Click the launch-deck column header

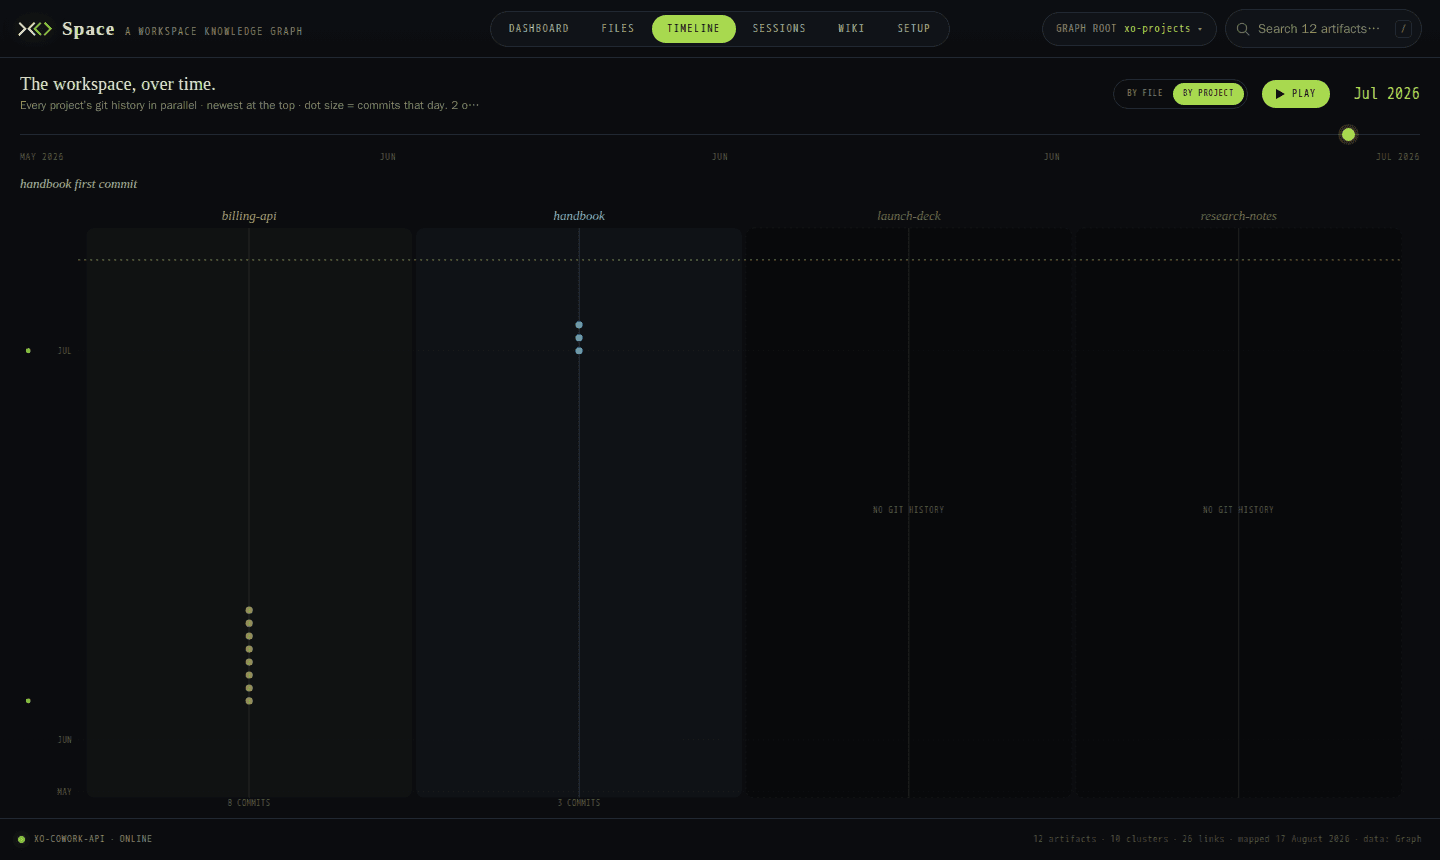coord(909,216)
